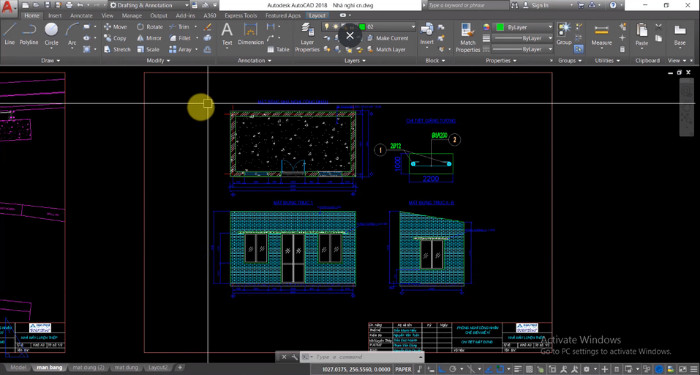Open the ByLayer lineweight dropdown
Screen dimensions: 700x375
click(522, 38)
